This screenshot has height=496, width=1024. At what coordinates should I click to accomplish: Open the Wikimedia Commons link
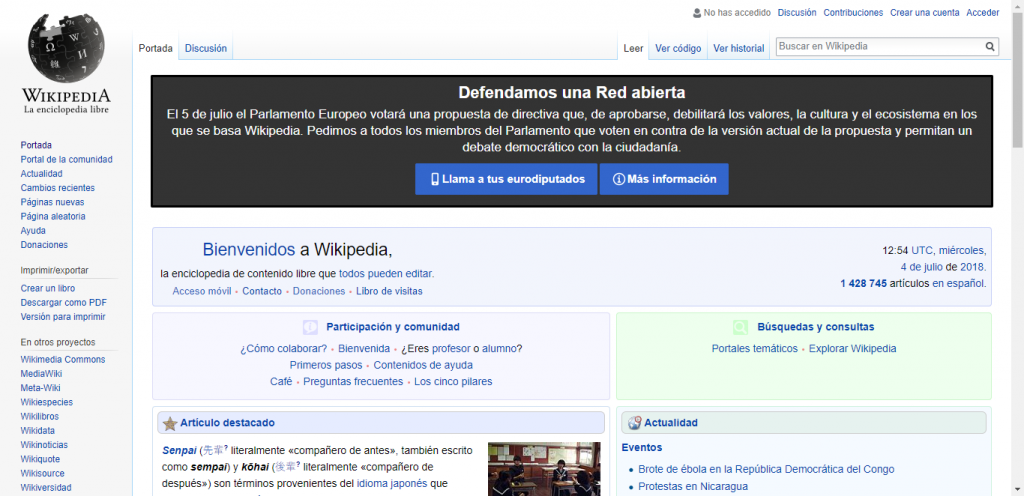pyautogui.click(x=63, y=360)
